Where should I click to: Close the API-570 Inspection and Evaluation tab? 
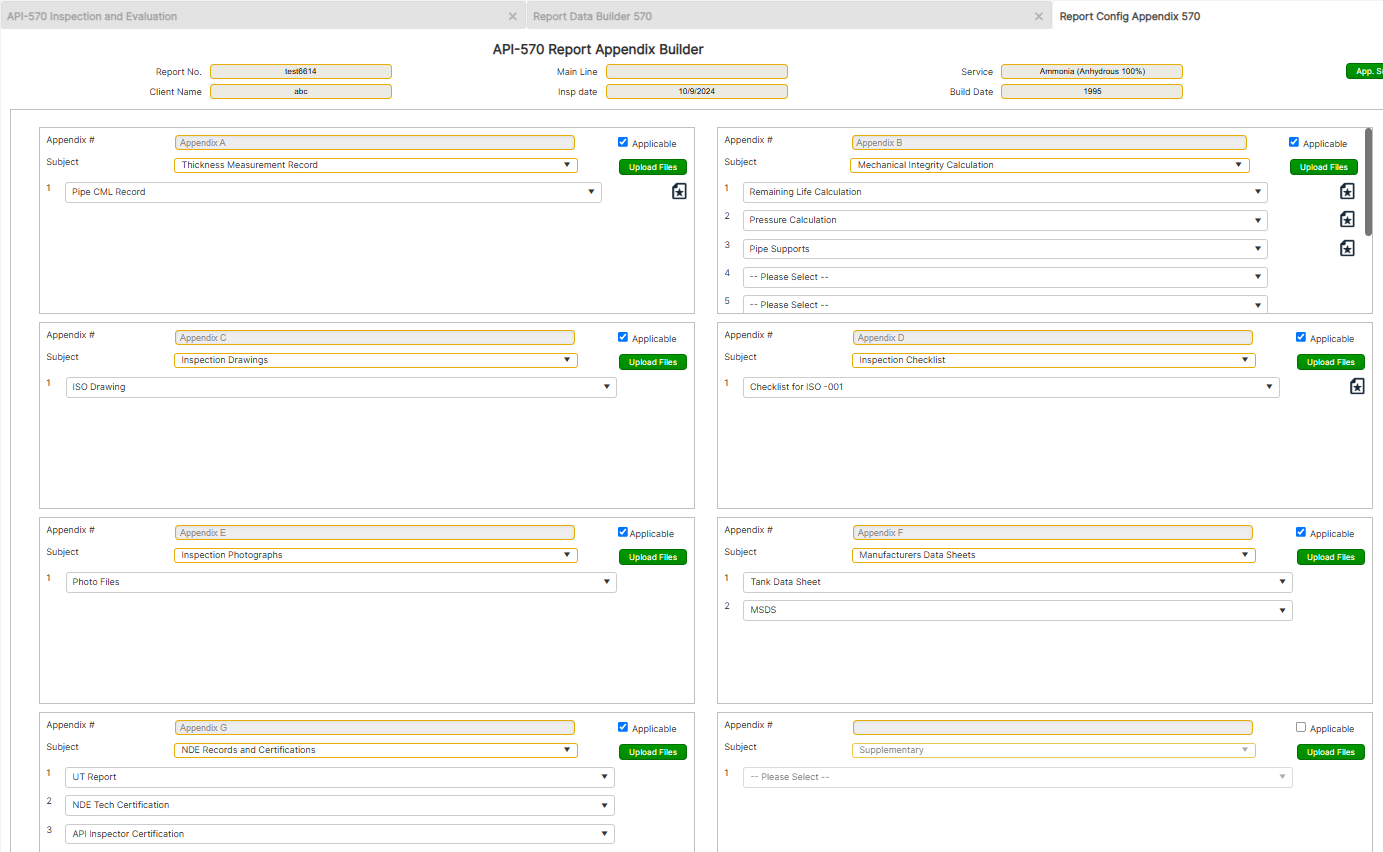pos(513,16)
